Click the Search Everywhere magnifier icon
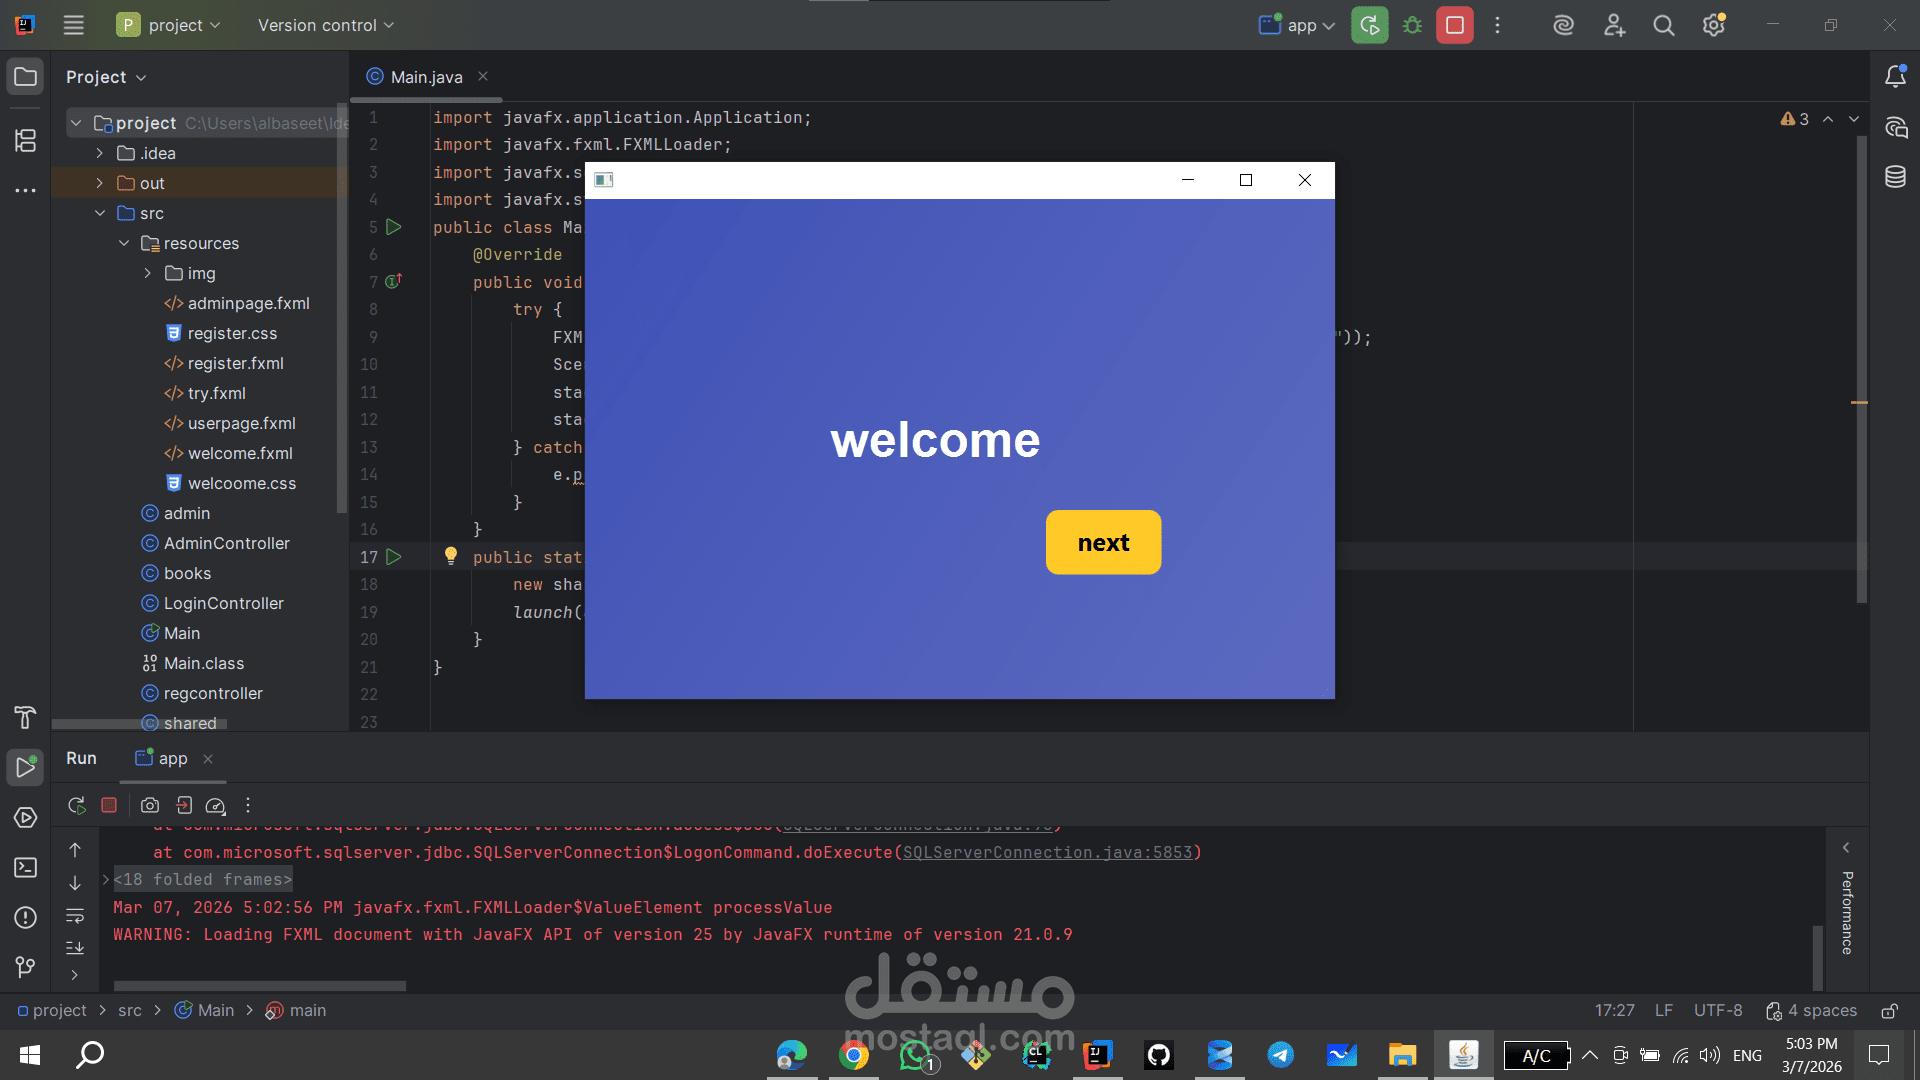Screen dimensions: 1920x1080 tap(1663, 25)
